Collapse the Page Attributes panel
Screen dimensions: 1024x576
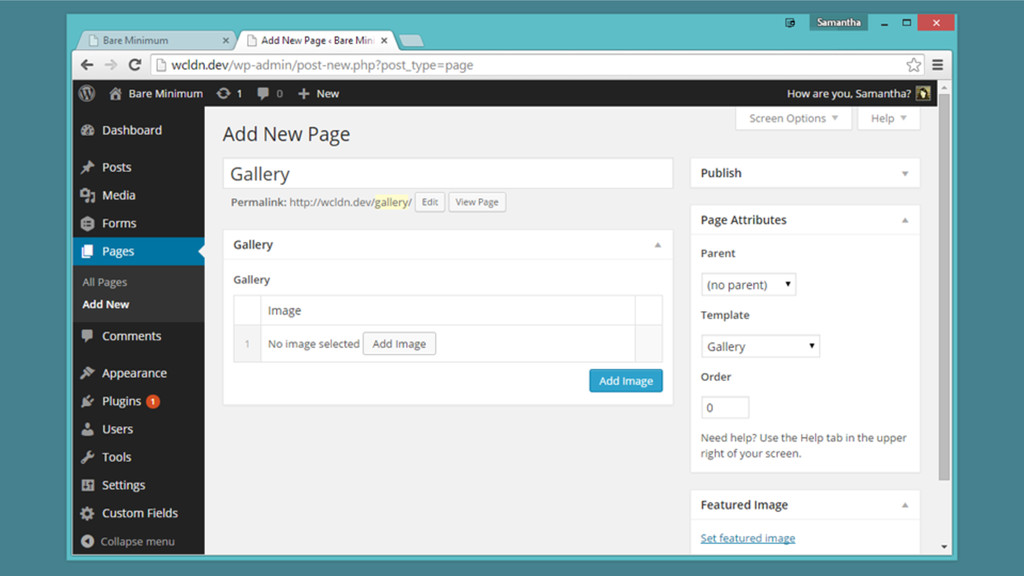tap(905, 221)
